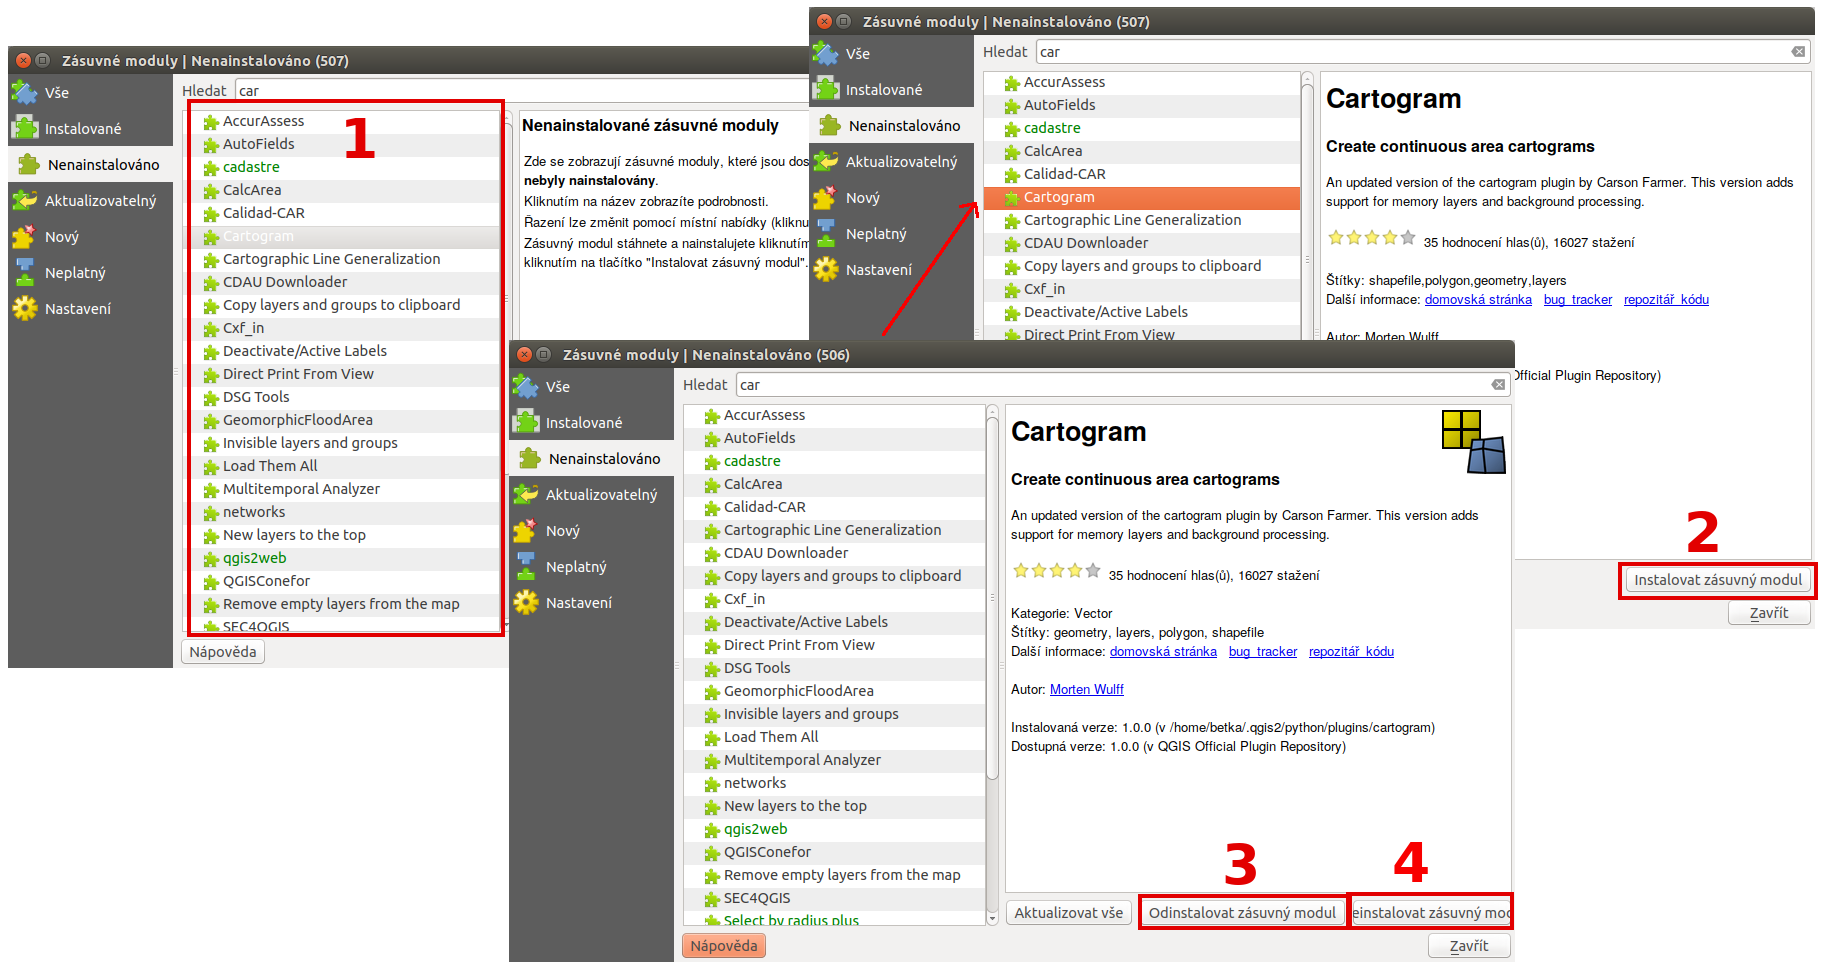This screenshot has width=1824, height=966.
Task: Clear search field in top-right window
Action: click(1798, 52)
